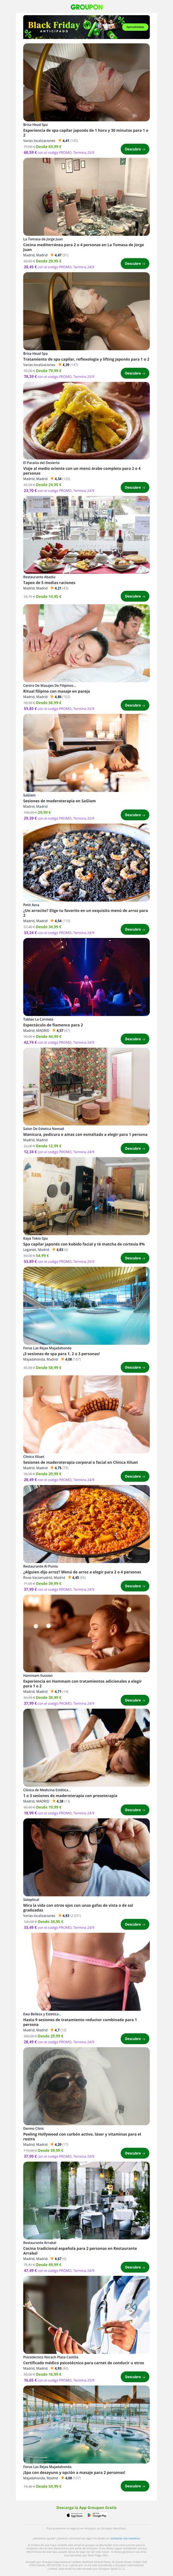Click the Ritual filipino masaje en pareja image

(x=86, y=643)
